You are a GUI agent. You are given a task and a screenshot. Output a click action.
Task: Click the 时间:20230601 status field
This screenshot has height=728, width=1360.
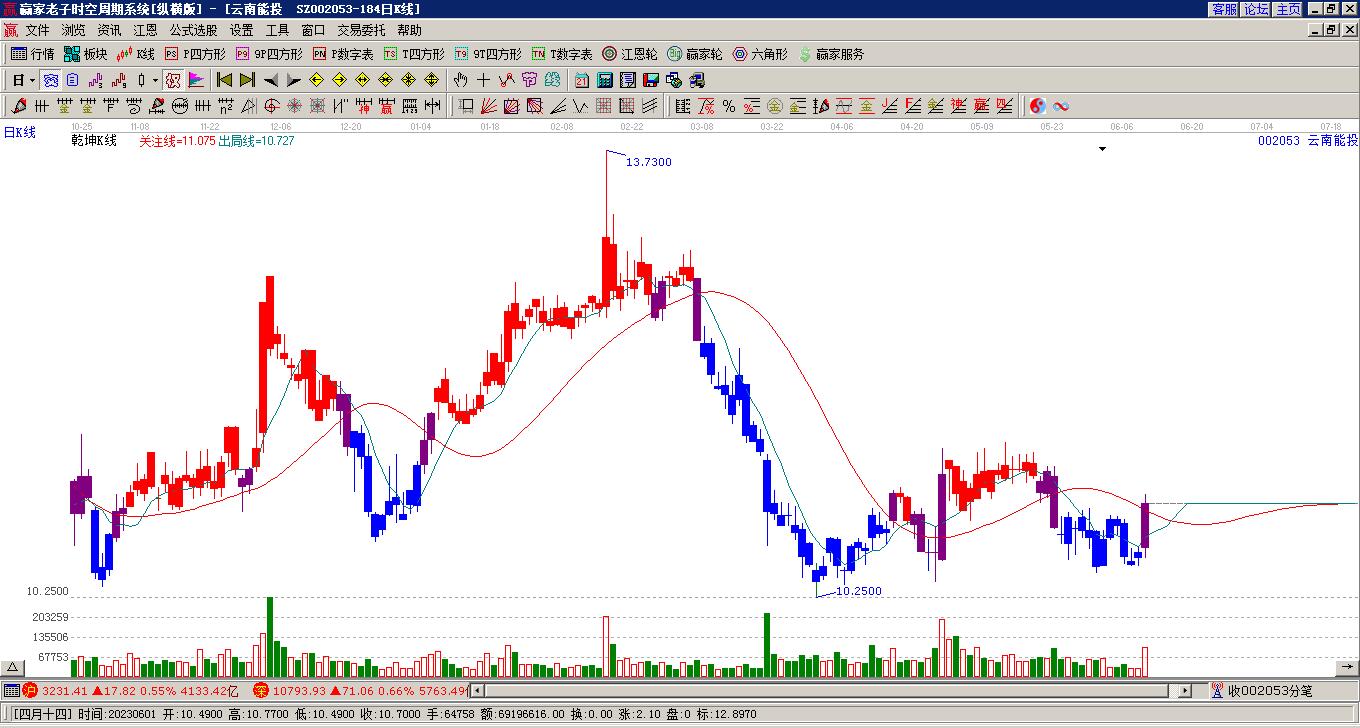coord(117,715)
